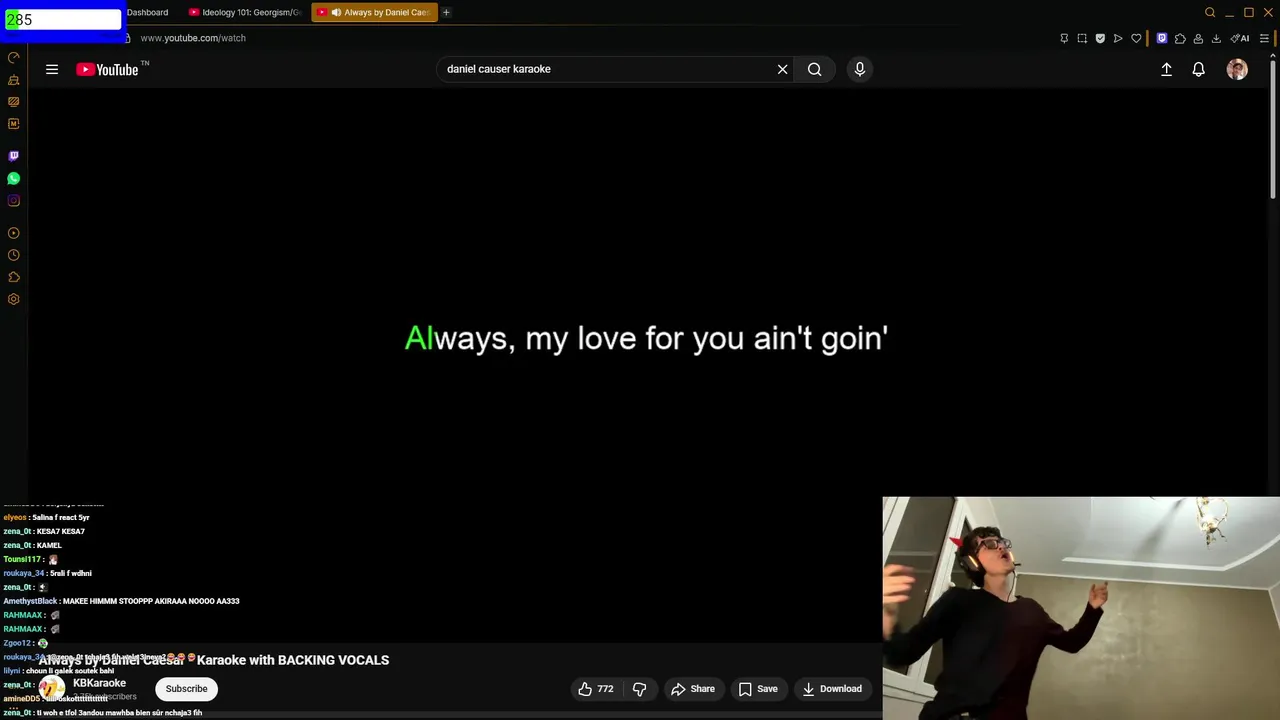
Task: Open the sidebar player icon
Action: tap(13, 233)
